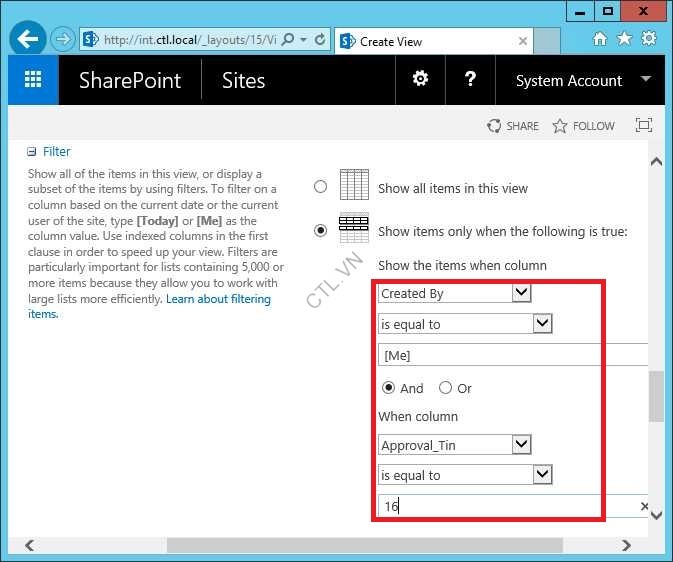Click the browser back arrow button
The image size is (673, 562).
pos(28,40)
